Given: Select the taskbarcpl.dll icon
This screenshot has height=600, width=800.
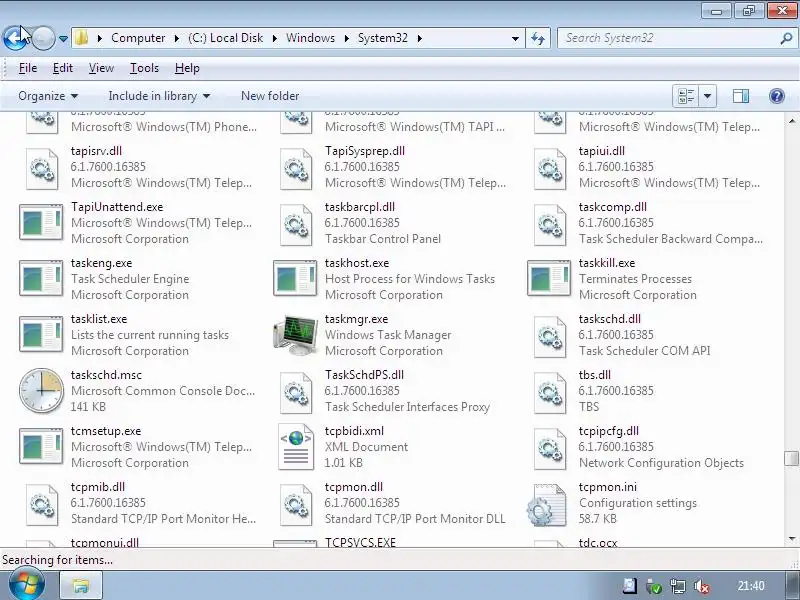Looking at the screenshot, I should [296, 225].
